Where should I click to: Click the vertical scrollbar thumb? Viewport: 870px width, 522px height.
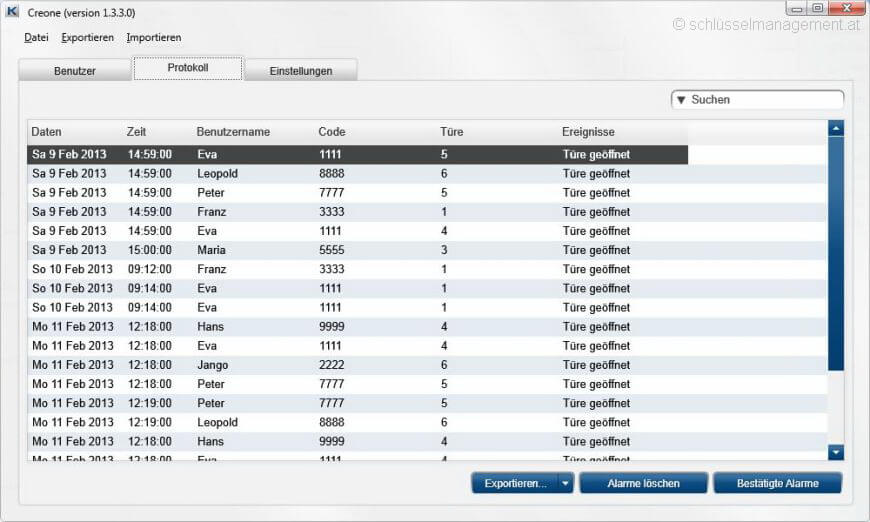[836, 250]
